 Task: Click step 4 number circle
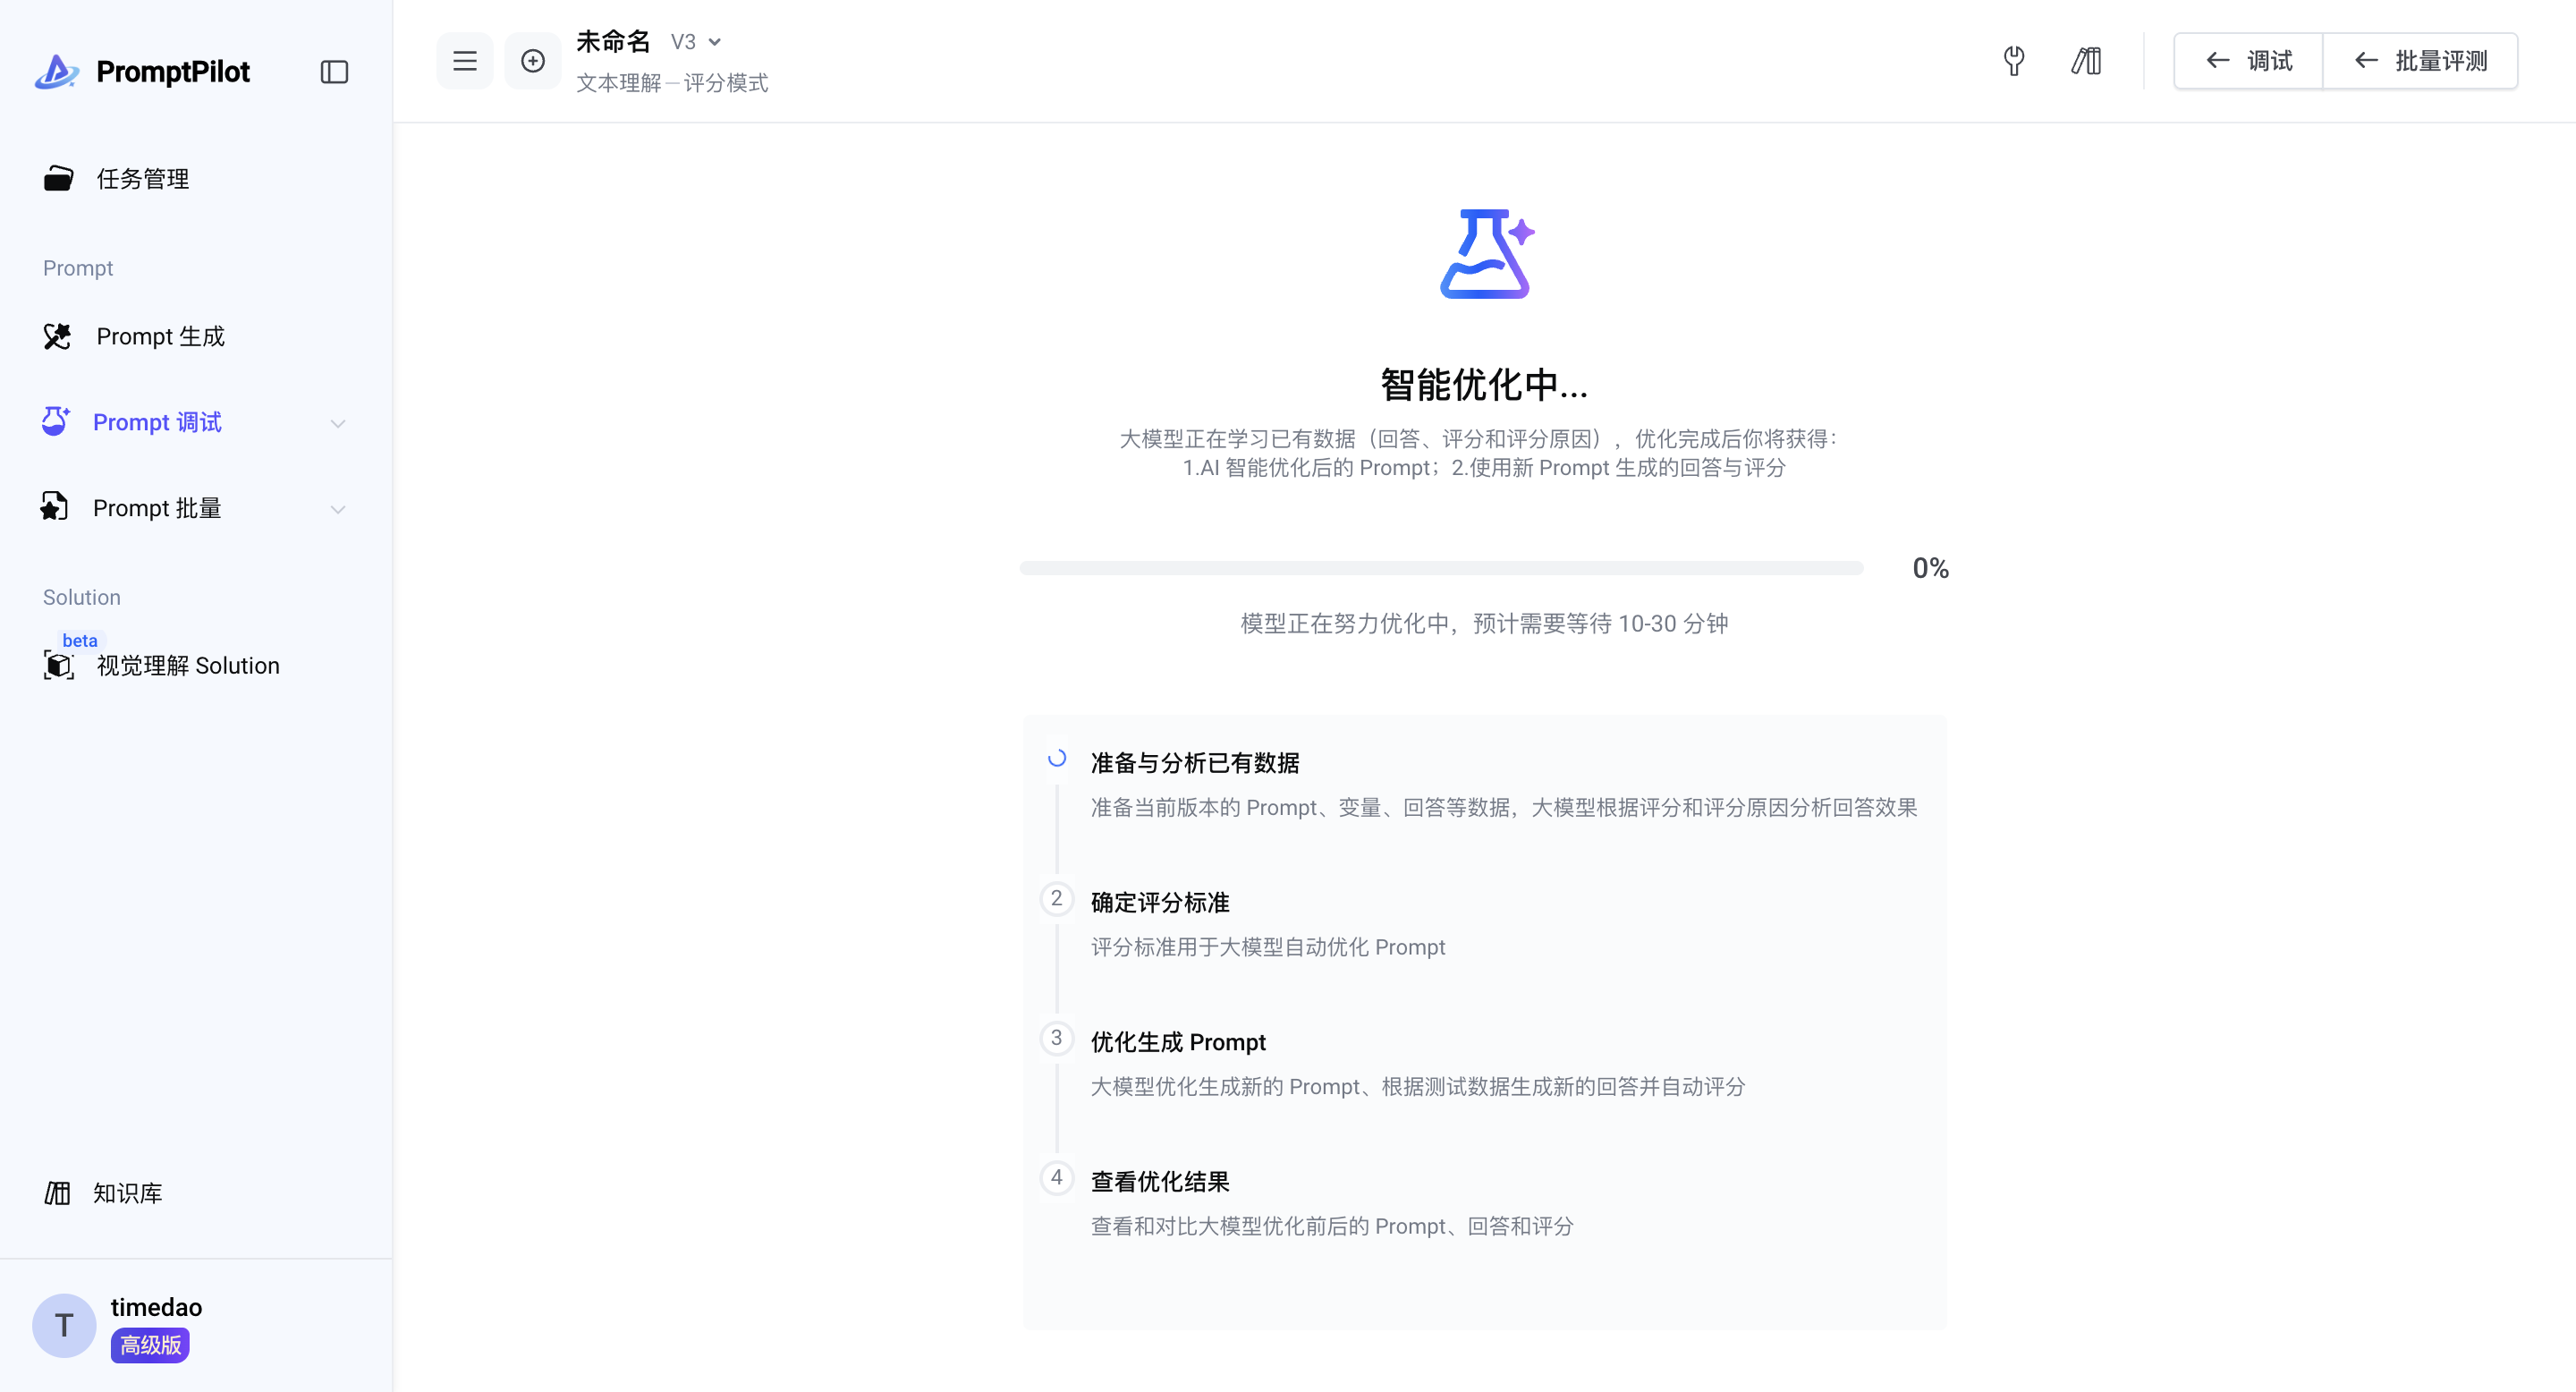(1056, 1178)
